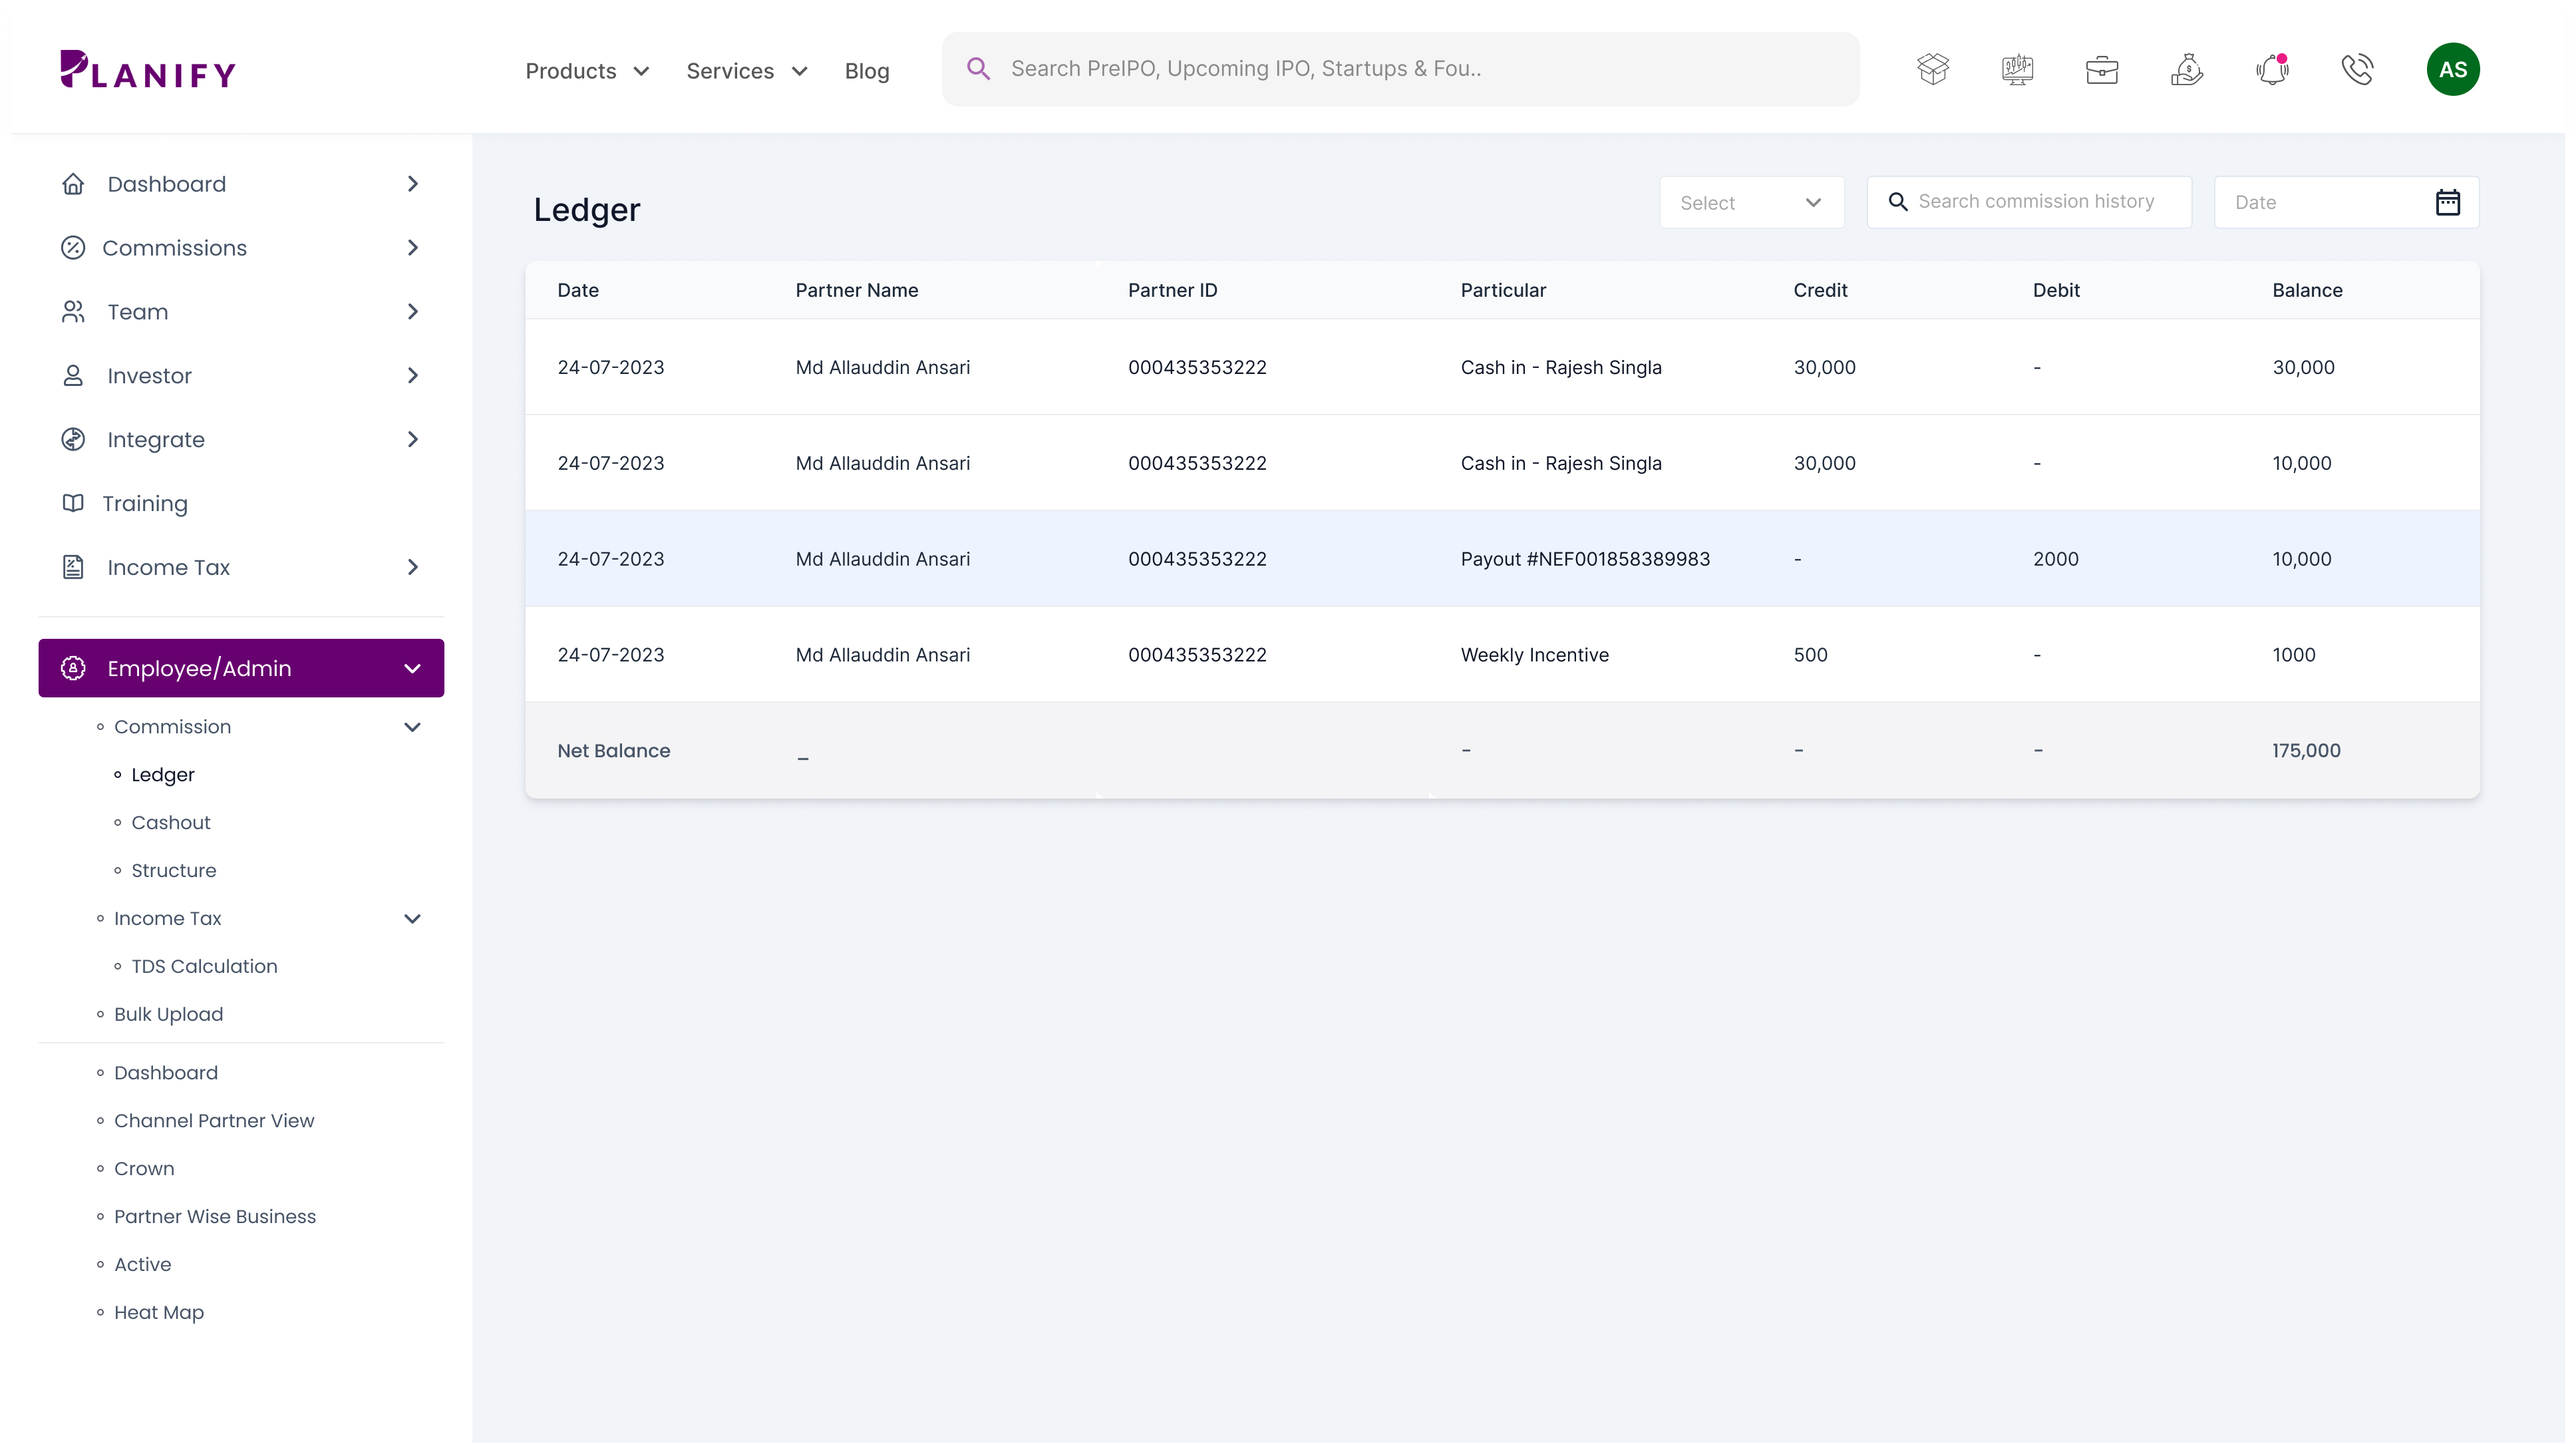Open the AS user avatar
This screenshot has width=2576, height=1444.
[2453, 69]
